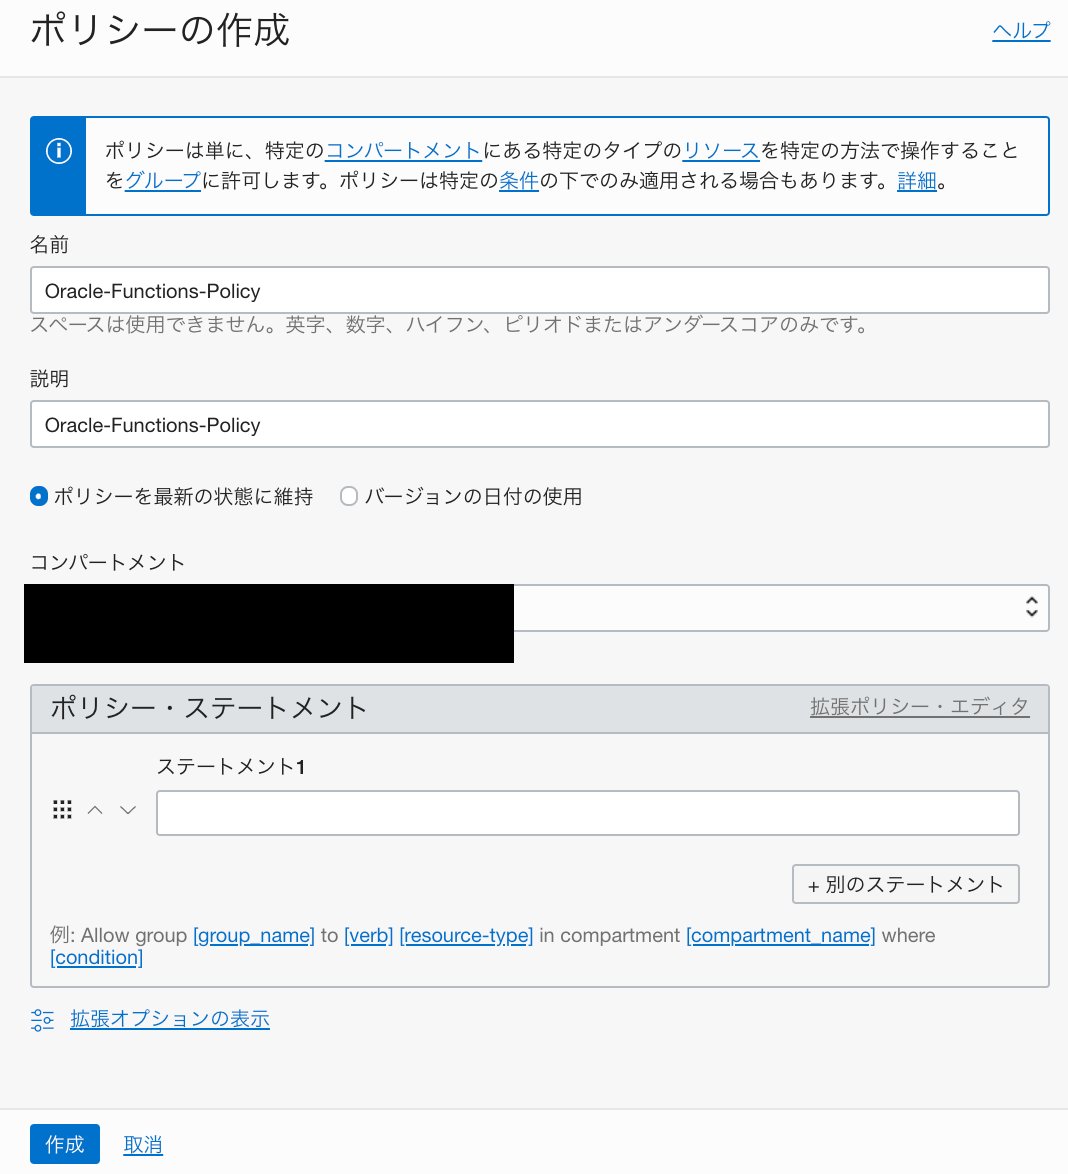Viewport: 1068px width, 1174px height.
Task: Focus the 名前 input field
Action: point(539,291)
